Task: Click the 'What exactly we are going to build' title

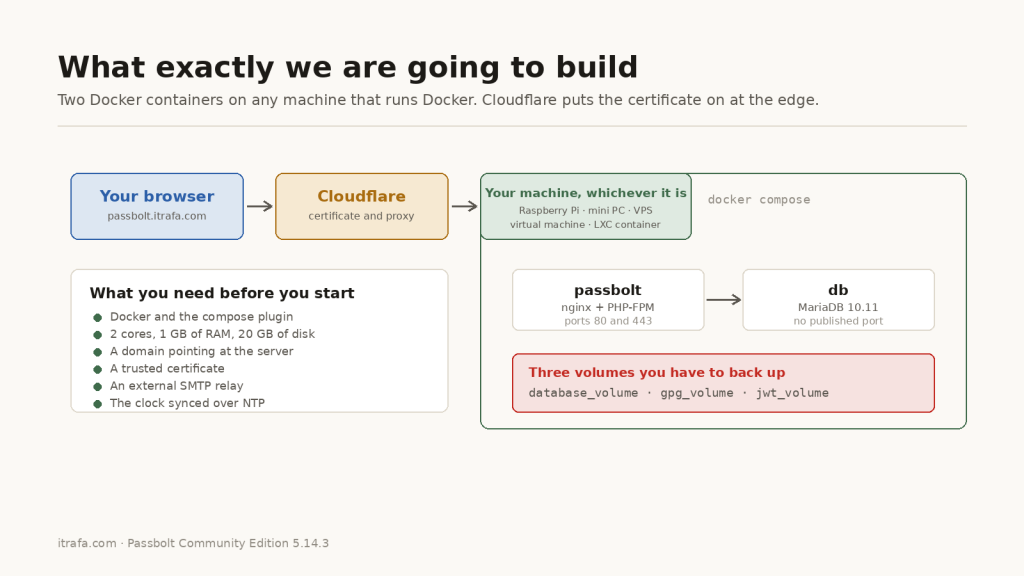Action: coord(347,67)
